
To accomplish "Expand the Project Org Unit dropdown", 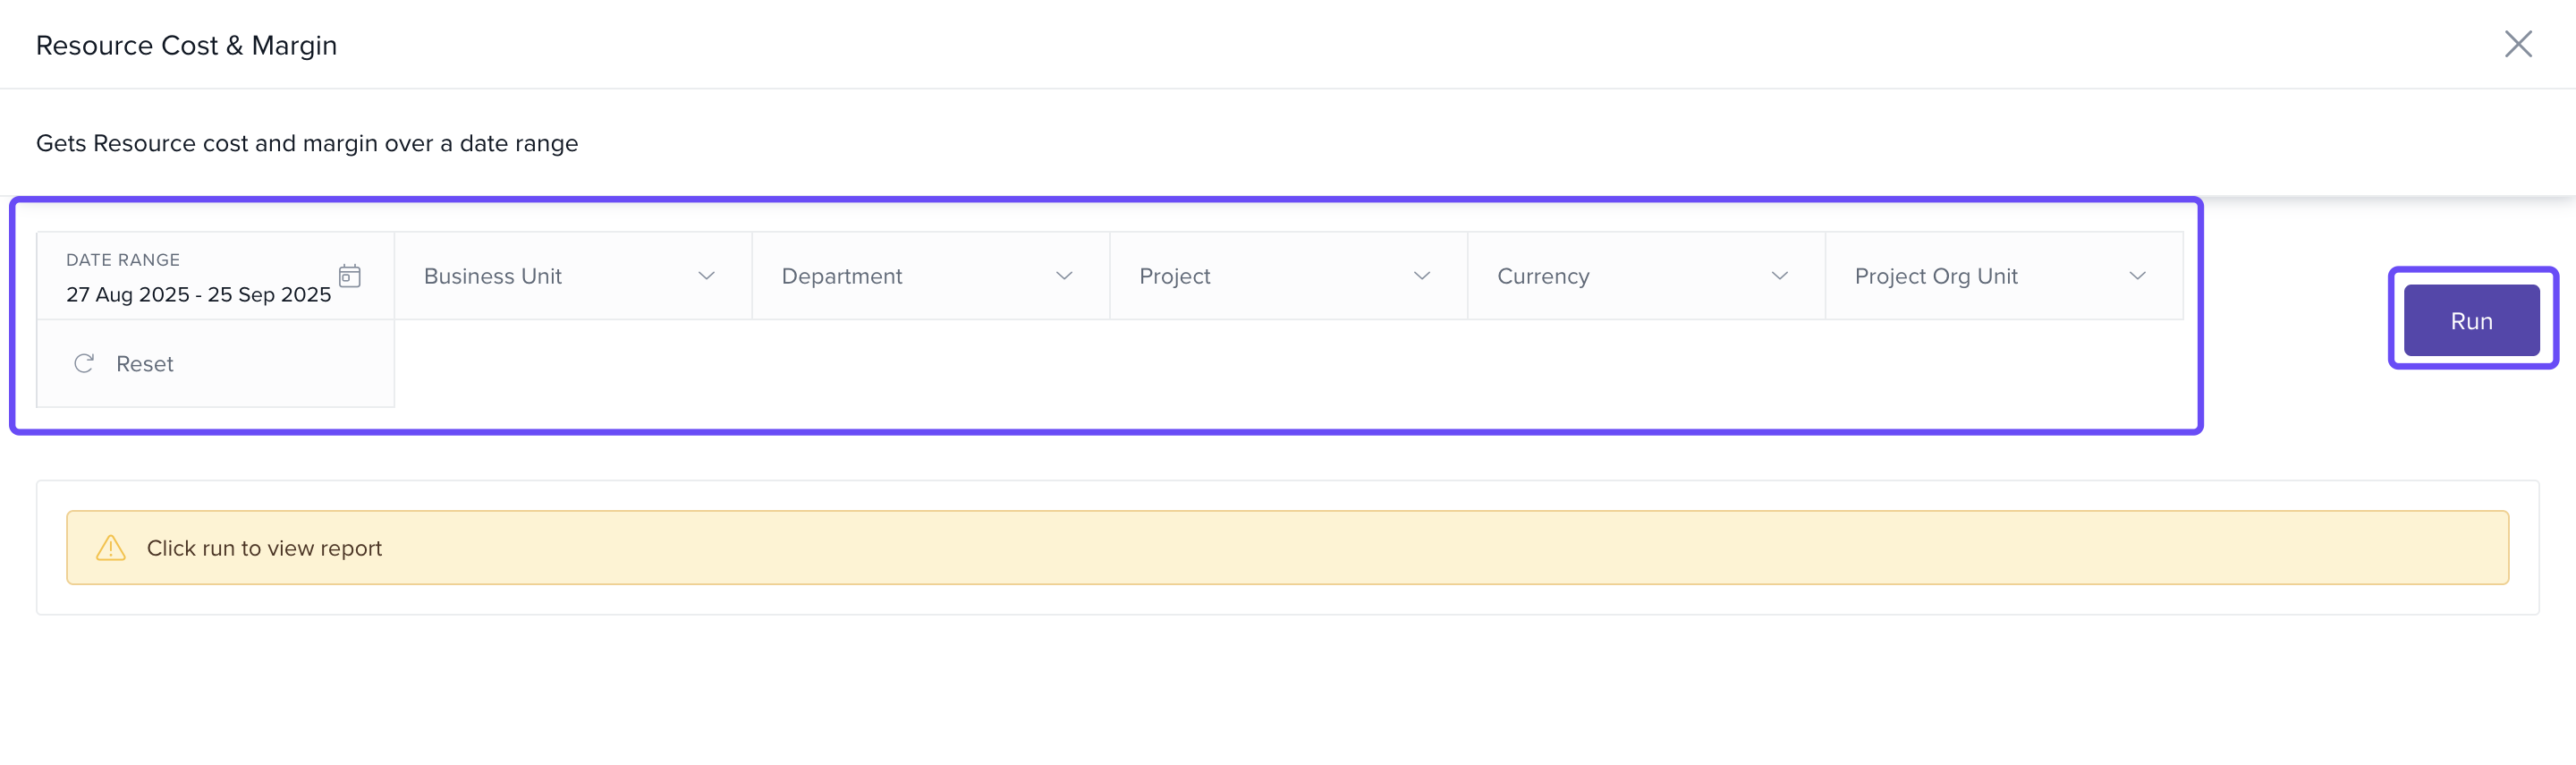I will (x=2003, y=276).
